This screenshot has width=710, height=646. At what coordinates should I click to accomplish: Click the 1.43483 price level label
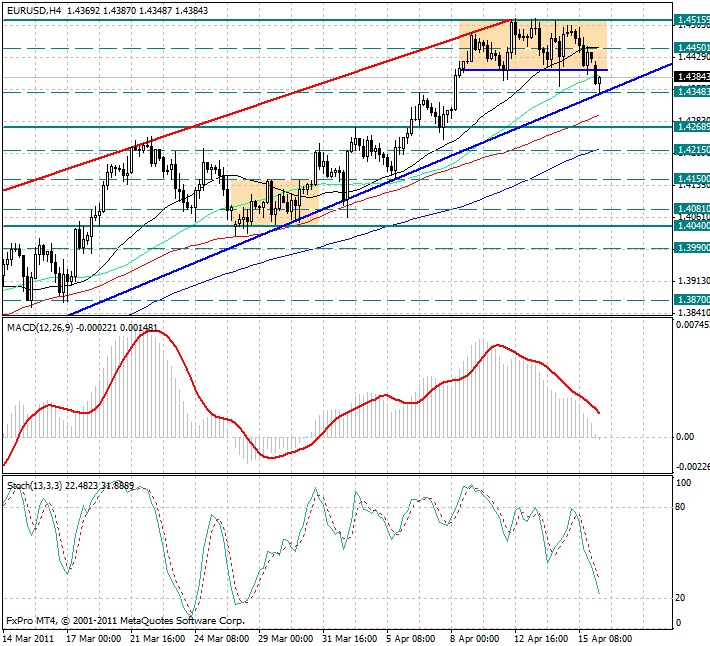click(x=691, y=91)
